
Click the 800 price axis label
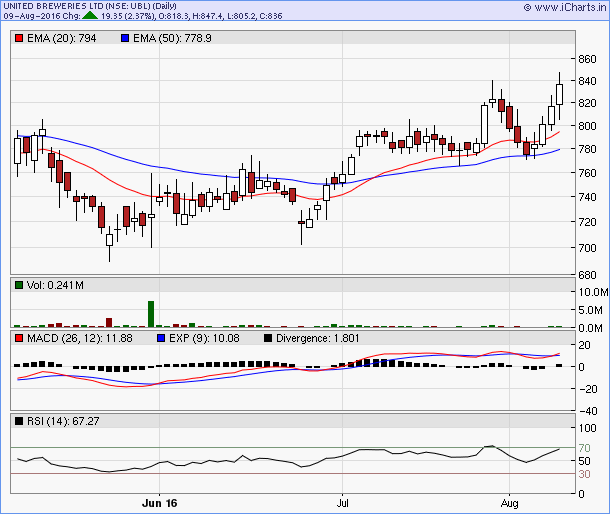[x=587, y=126]
